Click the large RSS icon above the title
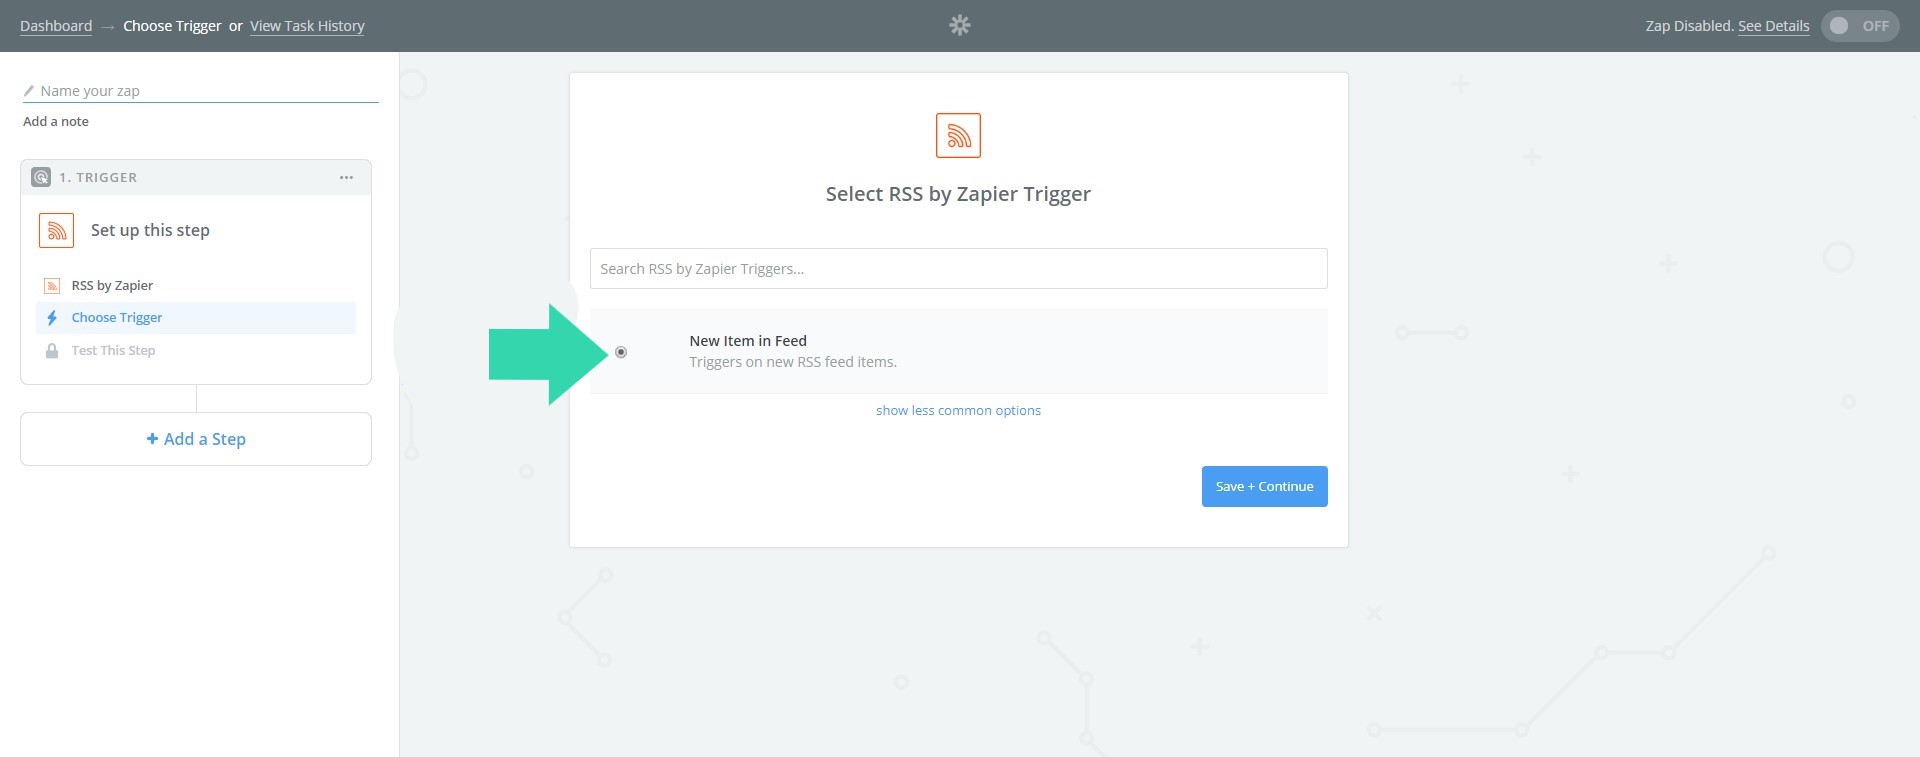 click(958, 135)
